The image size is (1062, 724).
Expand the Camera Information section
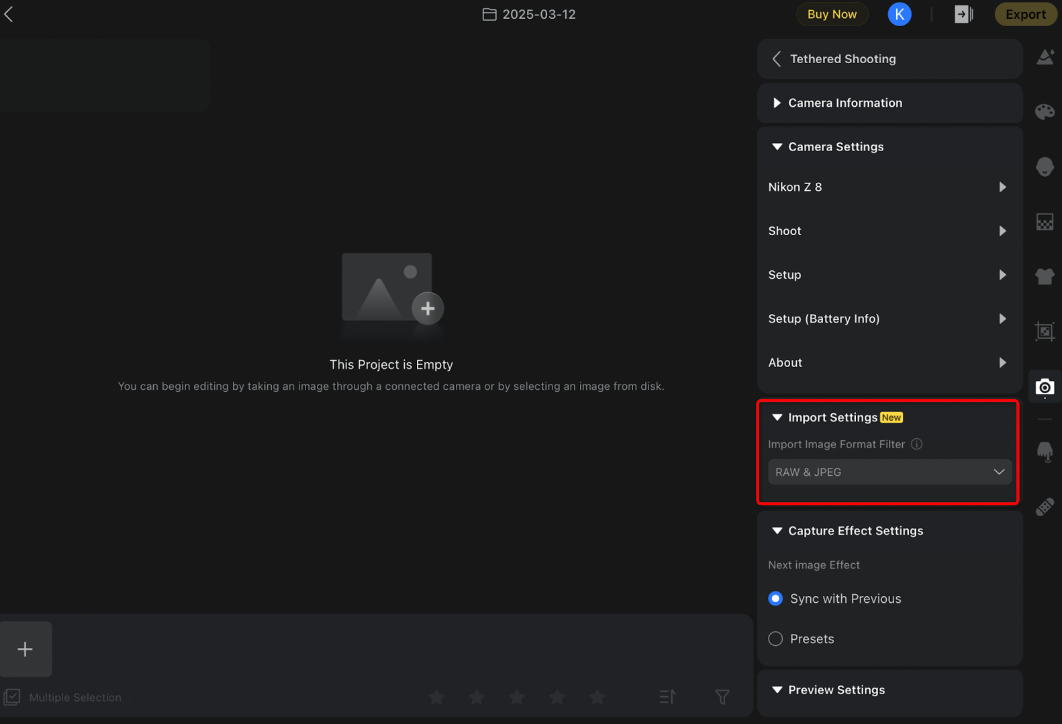(x=845, y=103)
